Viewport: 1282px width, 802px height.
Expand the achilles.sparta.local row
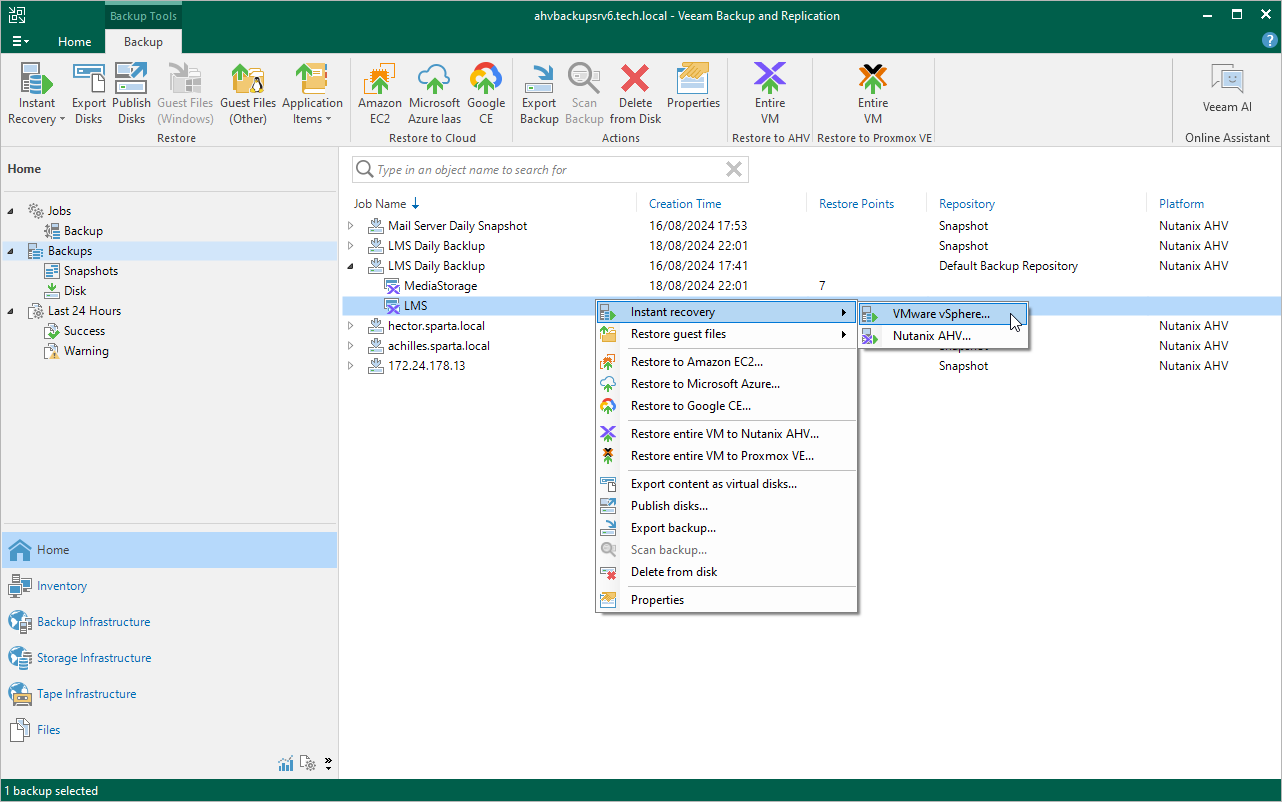pos(351,346)
